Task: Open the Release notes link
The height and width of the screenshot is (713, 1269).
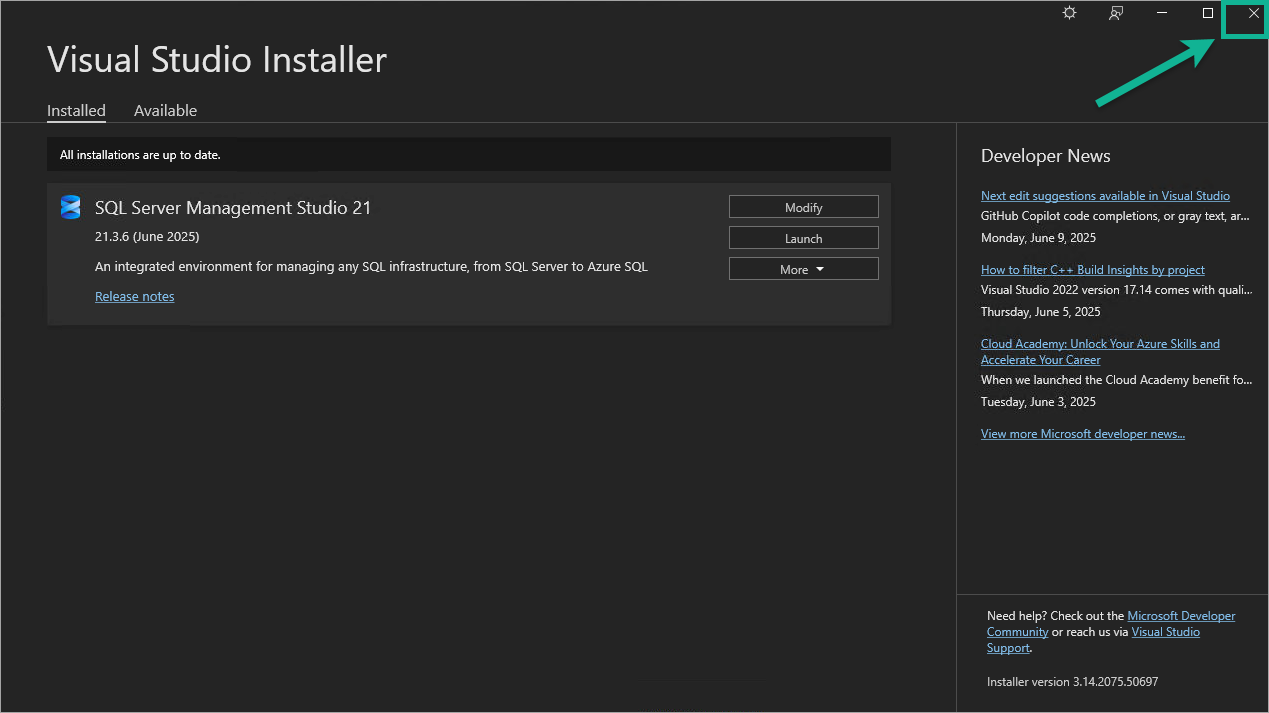Action: (135, 296)
